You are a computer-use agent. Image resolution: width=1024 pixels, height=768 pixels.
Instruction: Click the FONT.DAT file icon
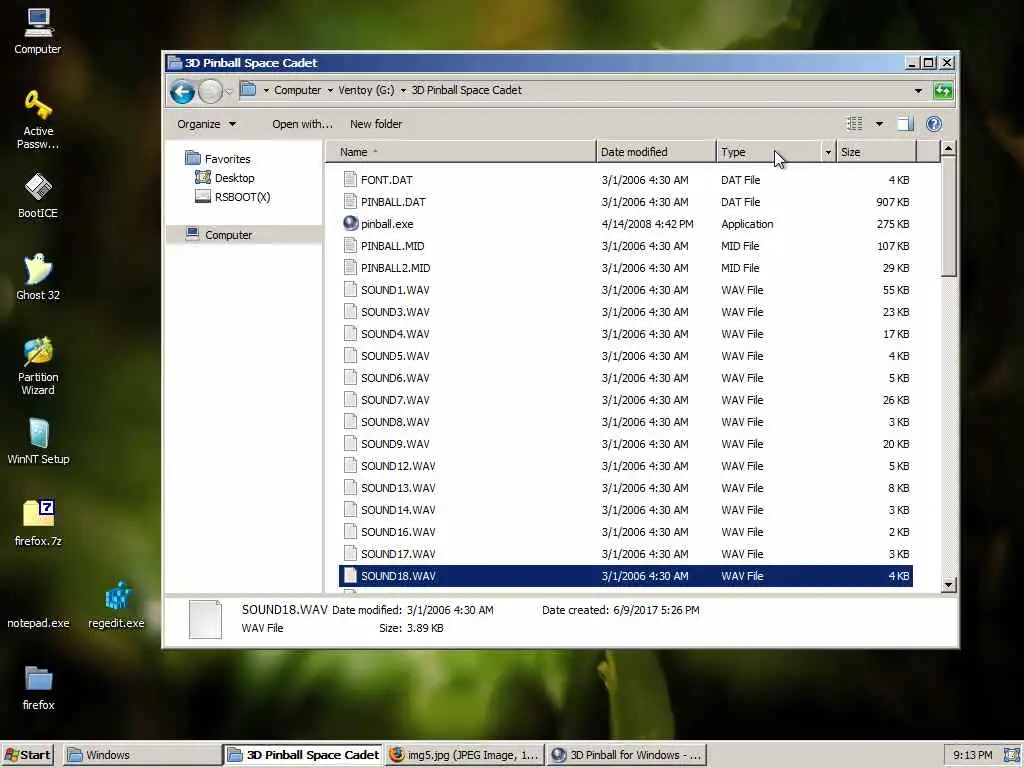pos(350,179)
